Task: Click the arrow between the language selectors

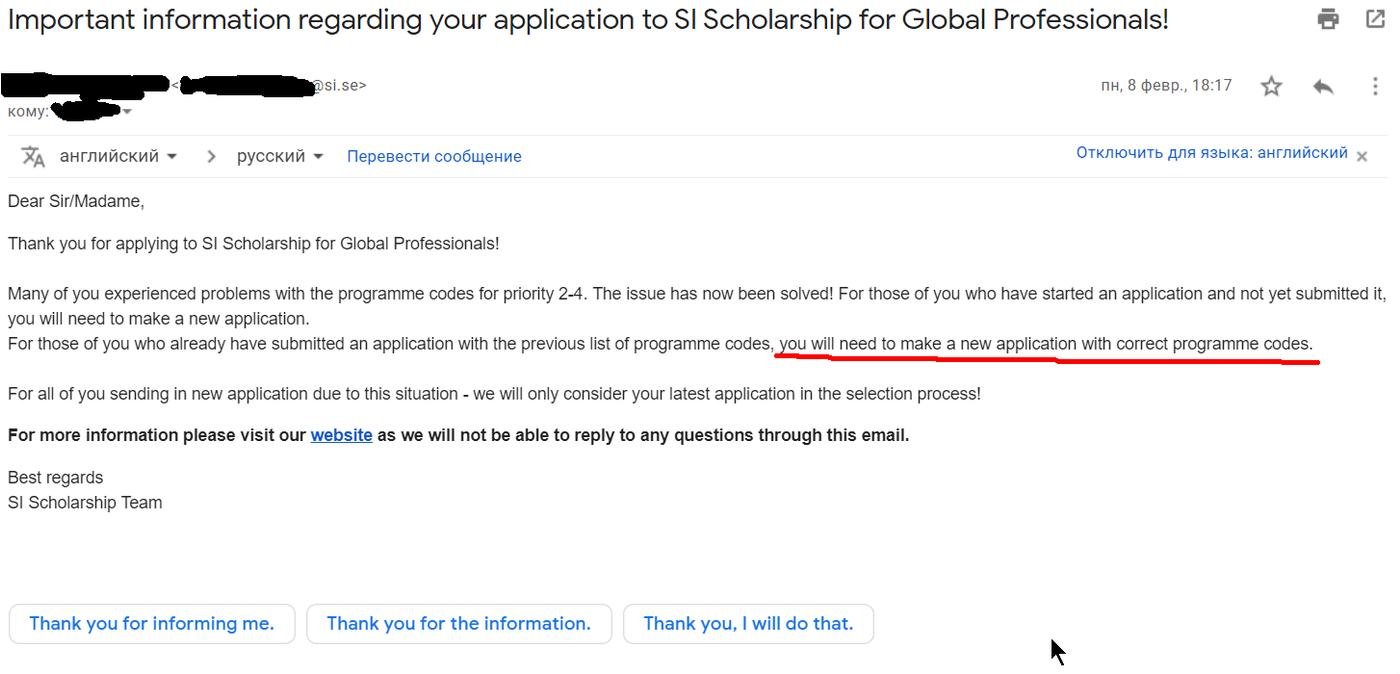Action: 210,156
